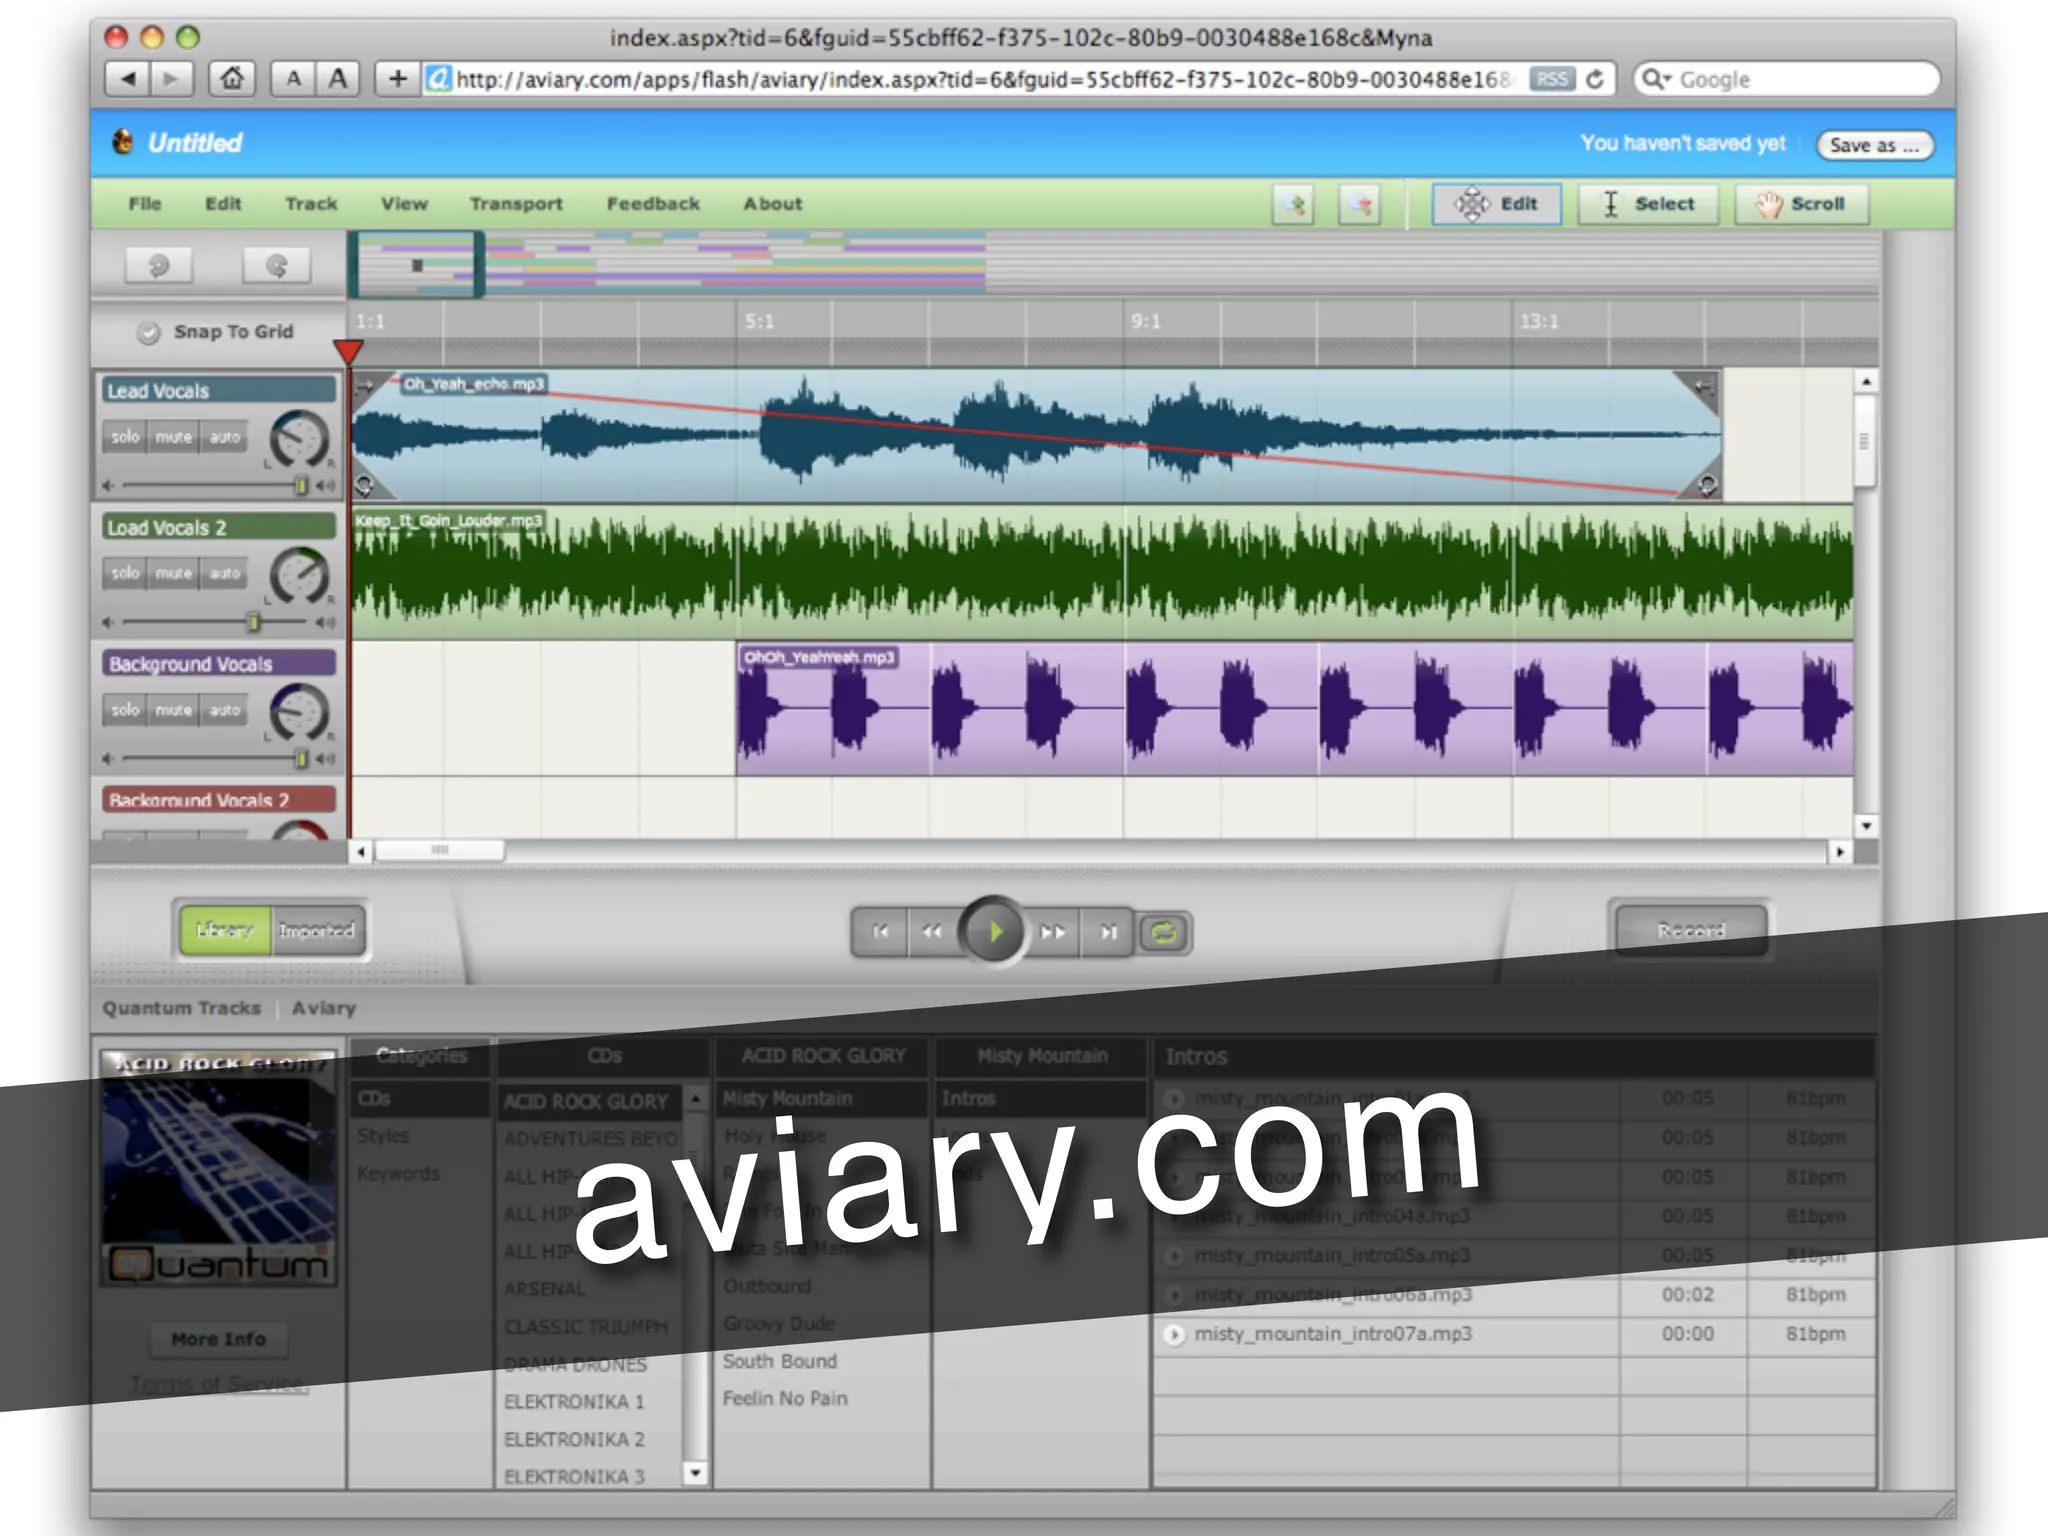Click the rewind transport button
Viewport: 2048px width, 1536px height.
click(932, 932)
